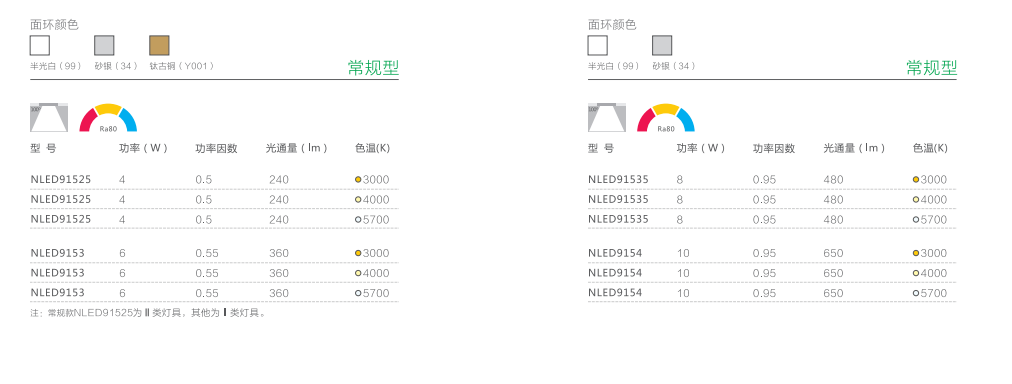The width and height of the screenshot is (1012, 384).
Task: Click power factor 0.55 in NLED9153 5700K row
Action: (x=207, y=293)
